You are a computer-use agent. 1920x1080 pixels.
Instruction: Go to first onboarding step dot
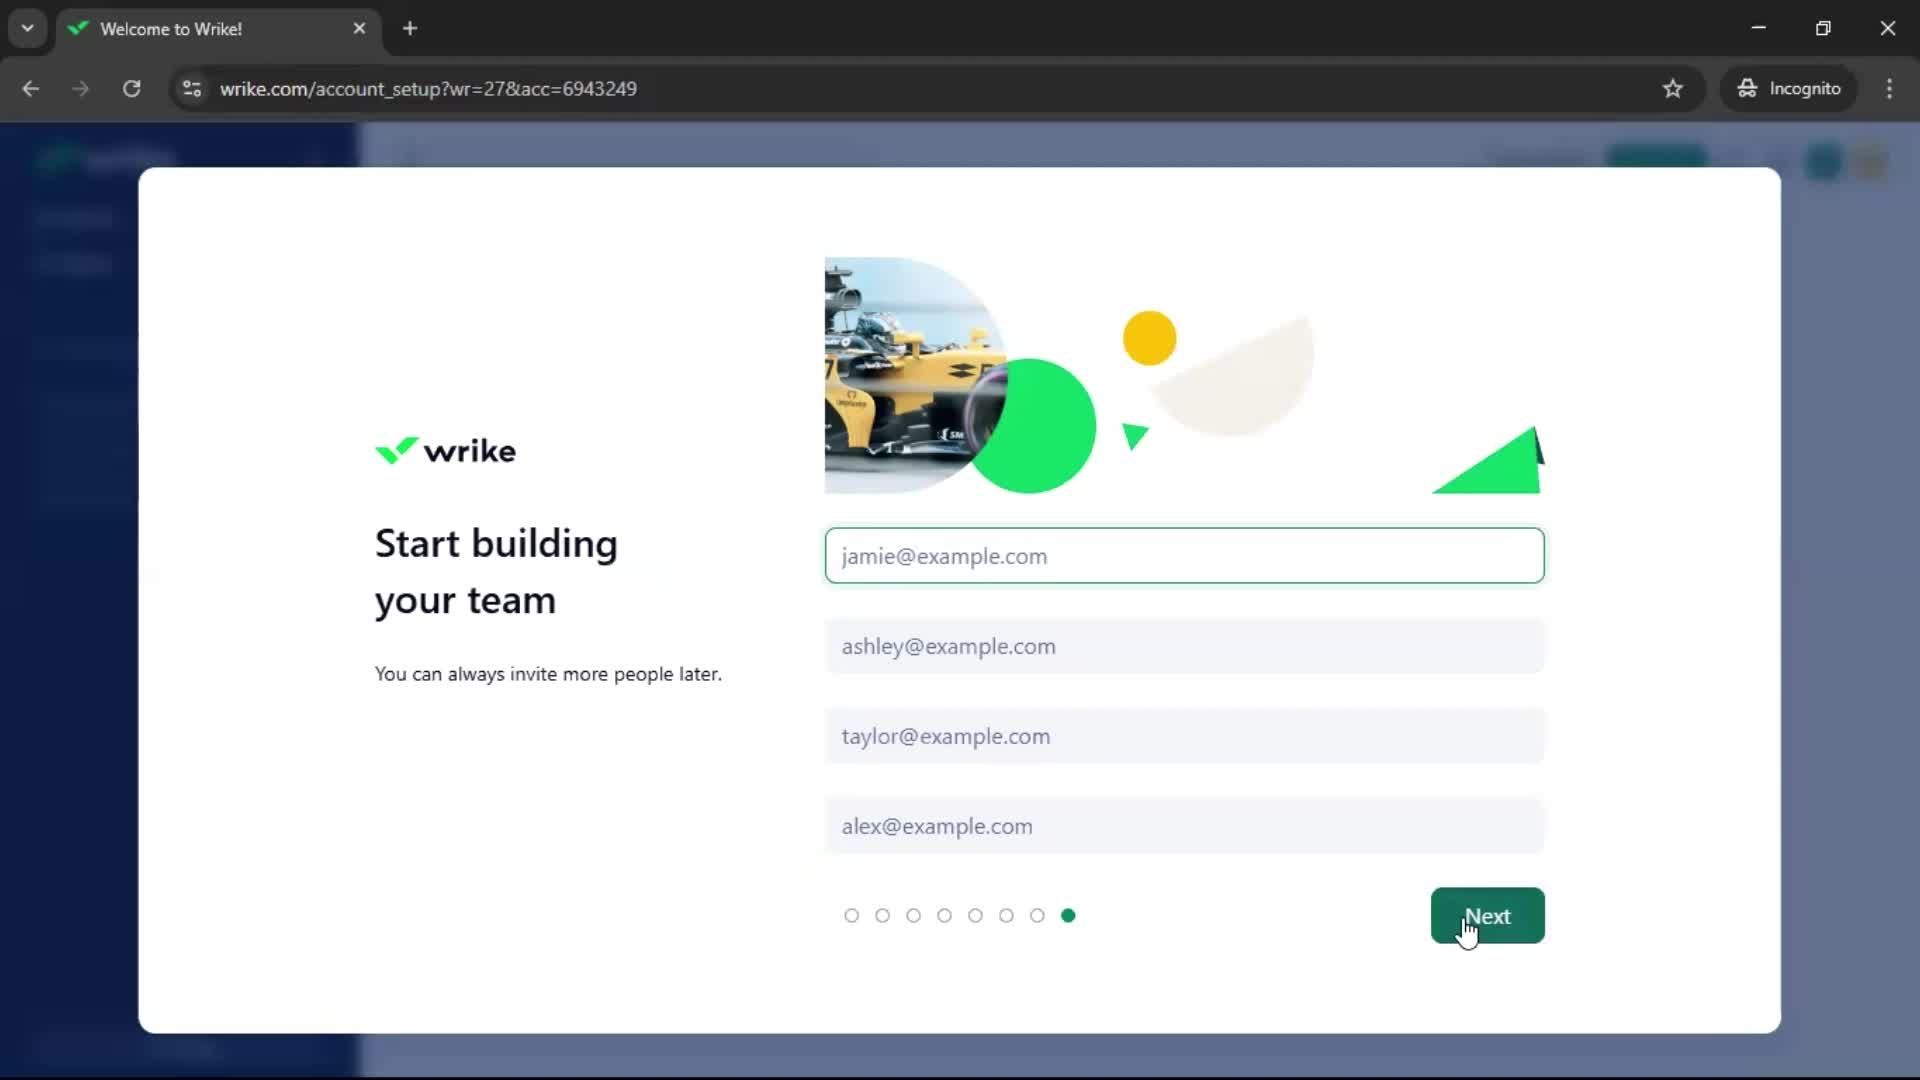click(x=851, y=915)
